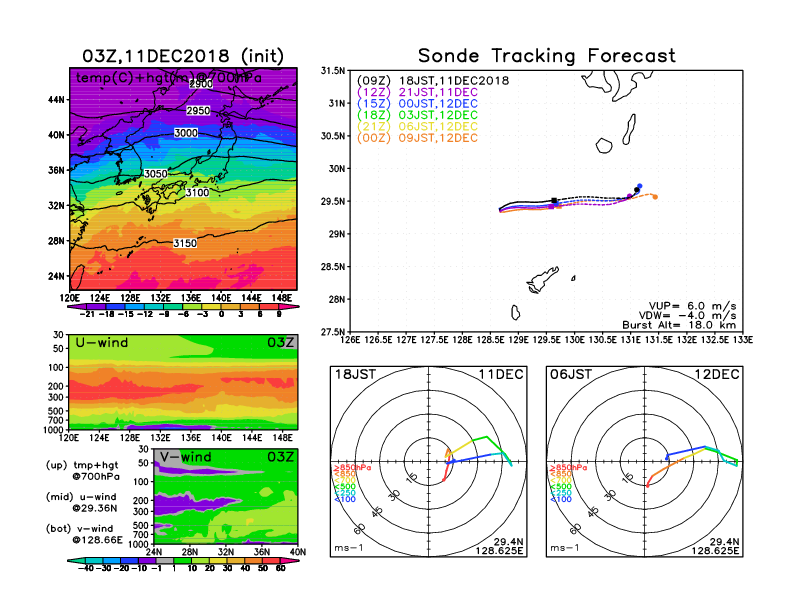Click the 3150 height contour label
The height and width of the screenshot is (612, 792).
coord(185,243)
